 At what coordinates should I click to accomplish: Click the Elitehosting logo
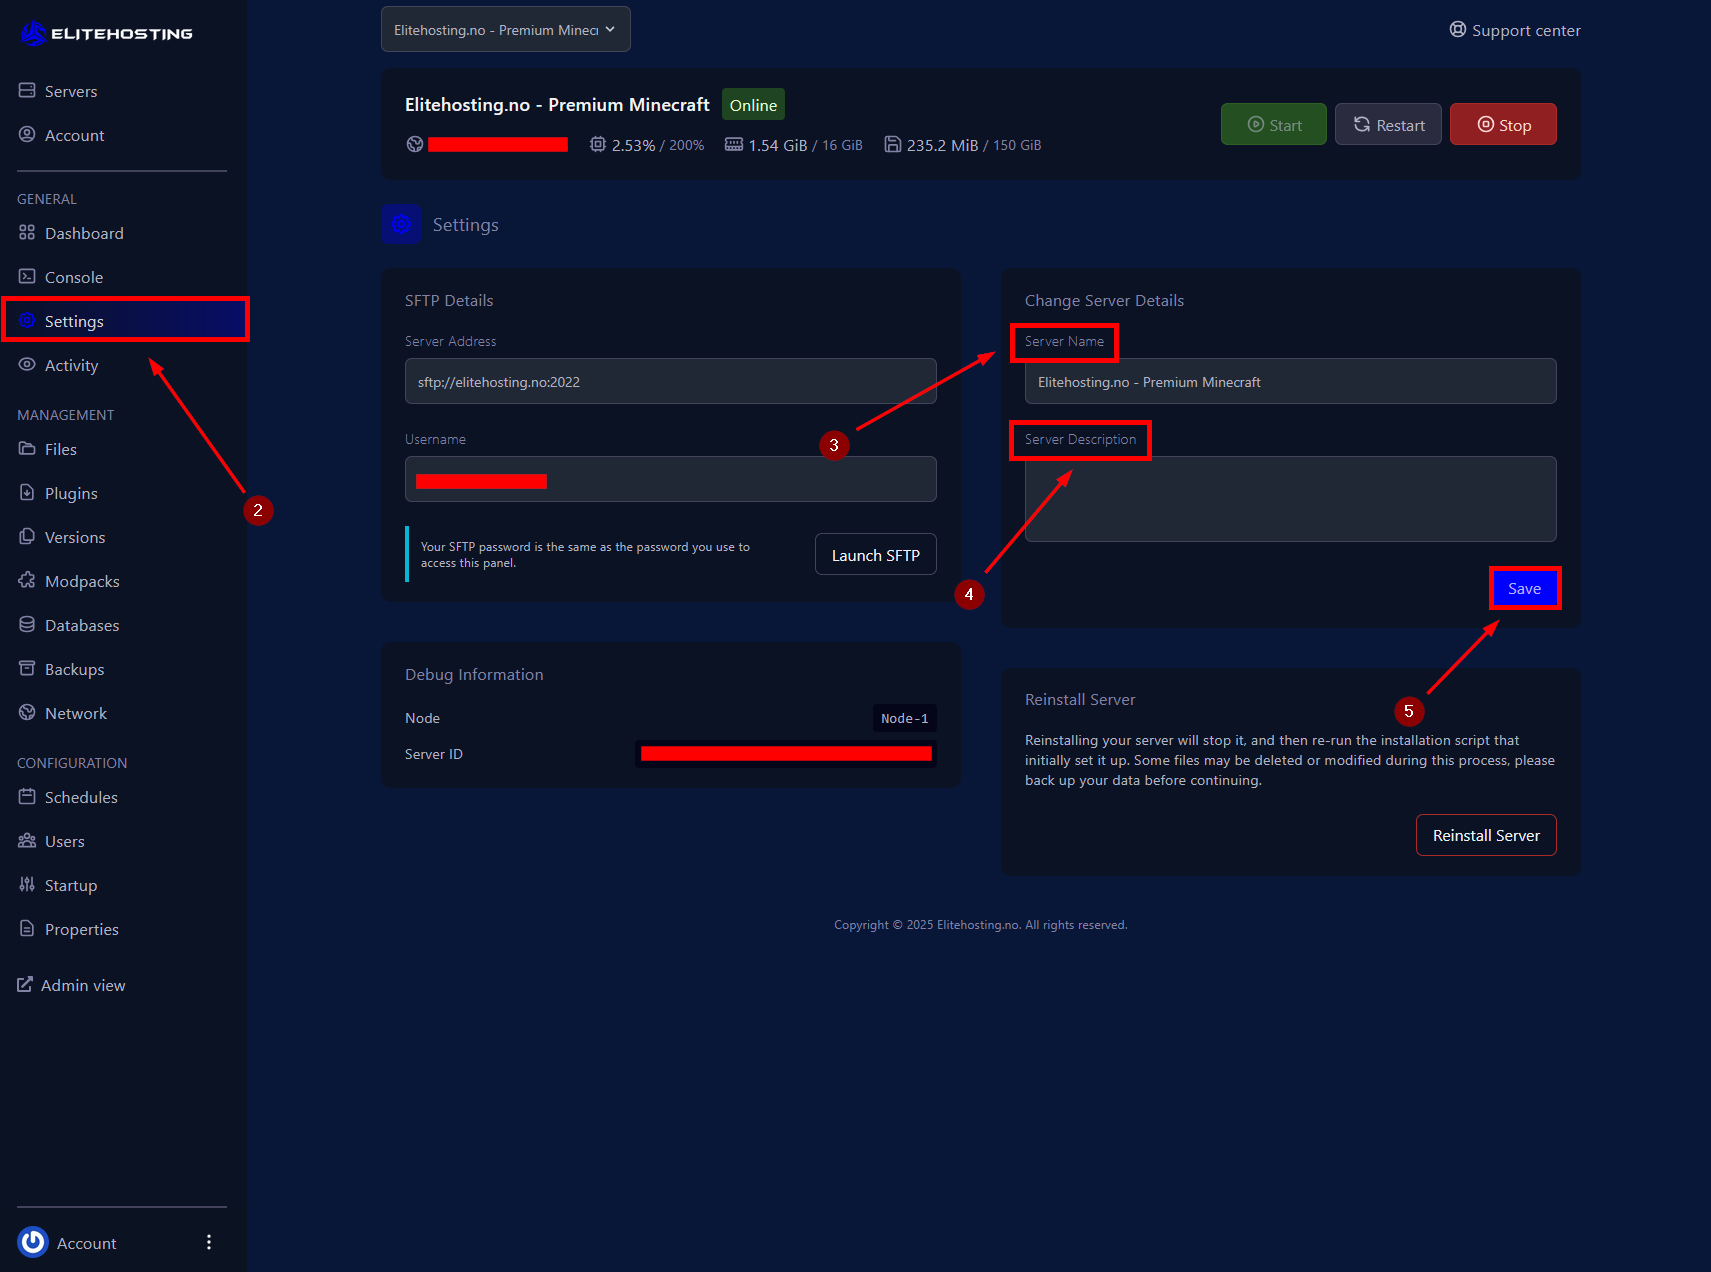(x=106, y=34)
